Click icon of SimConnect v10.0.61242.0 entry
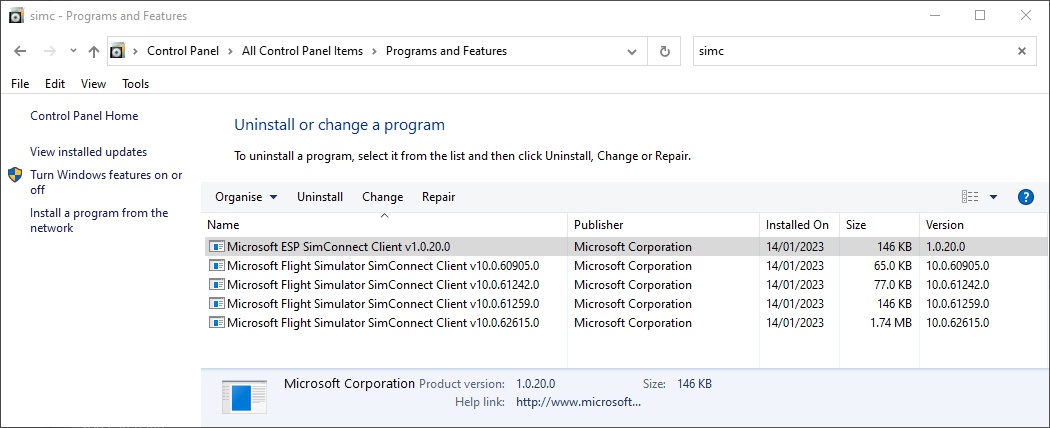 pos(216,285)
